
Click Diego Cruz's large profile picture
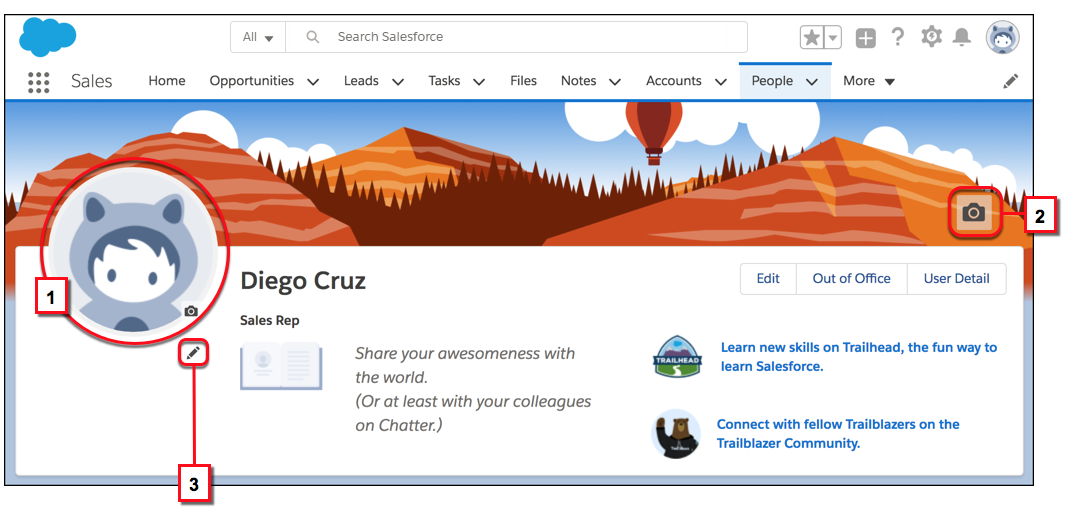[132, 252]
